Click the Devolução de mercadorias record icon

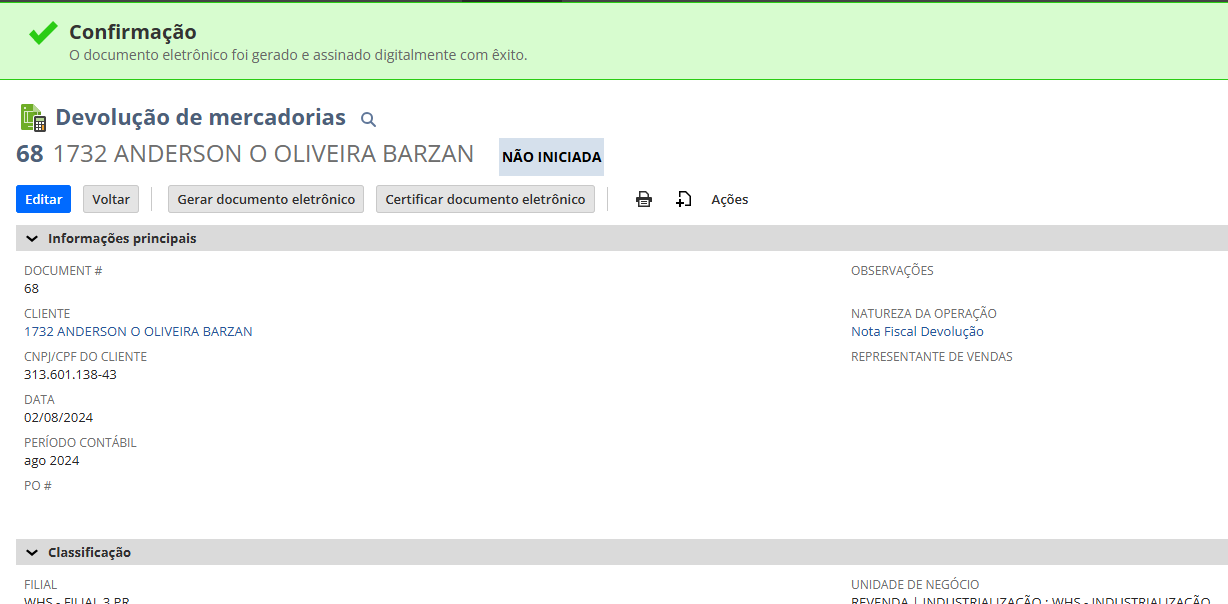[33, 118]
